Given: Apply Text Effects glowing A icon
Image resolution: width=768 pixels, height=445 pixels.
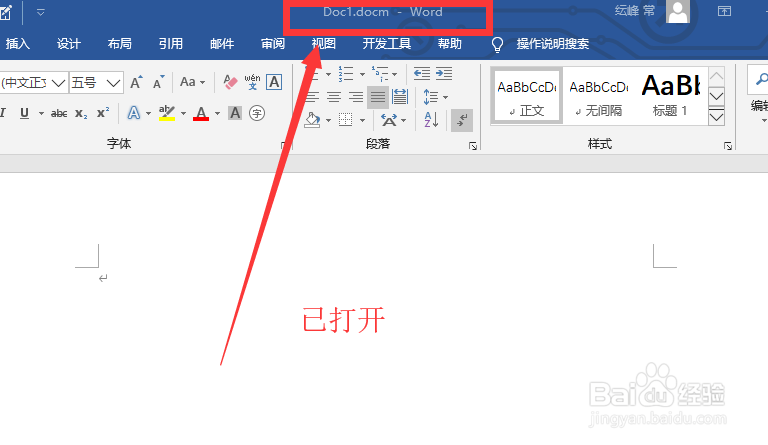Looking at the screenshot, I should pos(133,113).
